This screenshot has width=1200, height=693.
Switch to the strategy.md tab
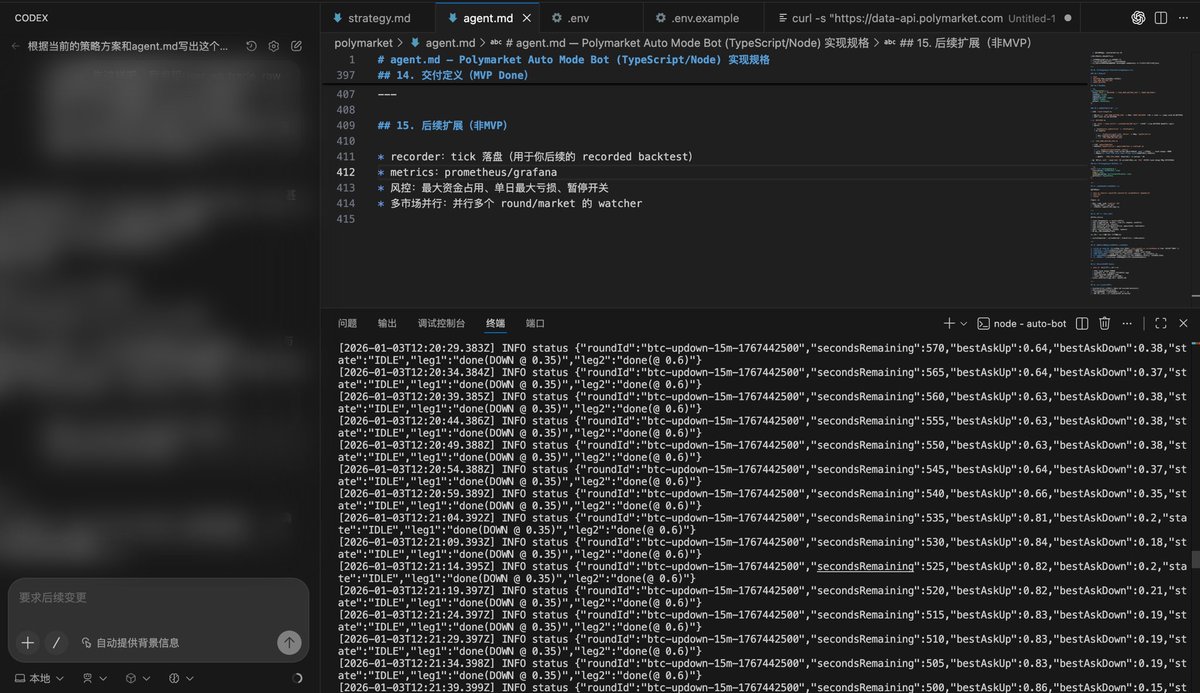380,18
